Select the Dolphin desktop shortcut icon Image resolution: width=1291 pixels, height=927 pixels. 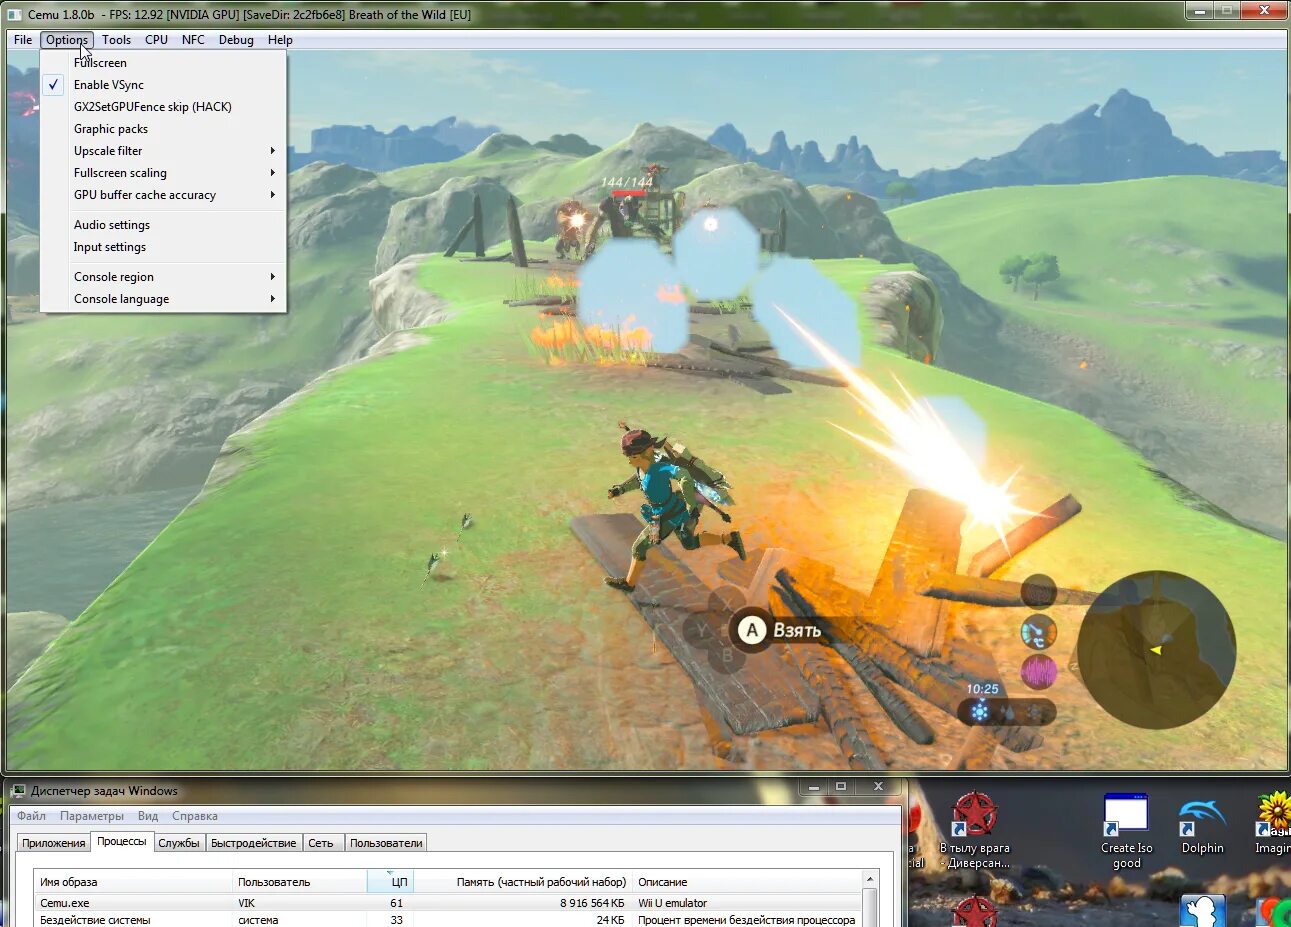point(1202,825)
